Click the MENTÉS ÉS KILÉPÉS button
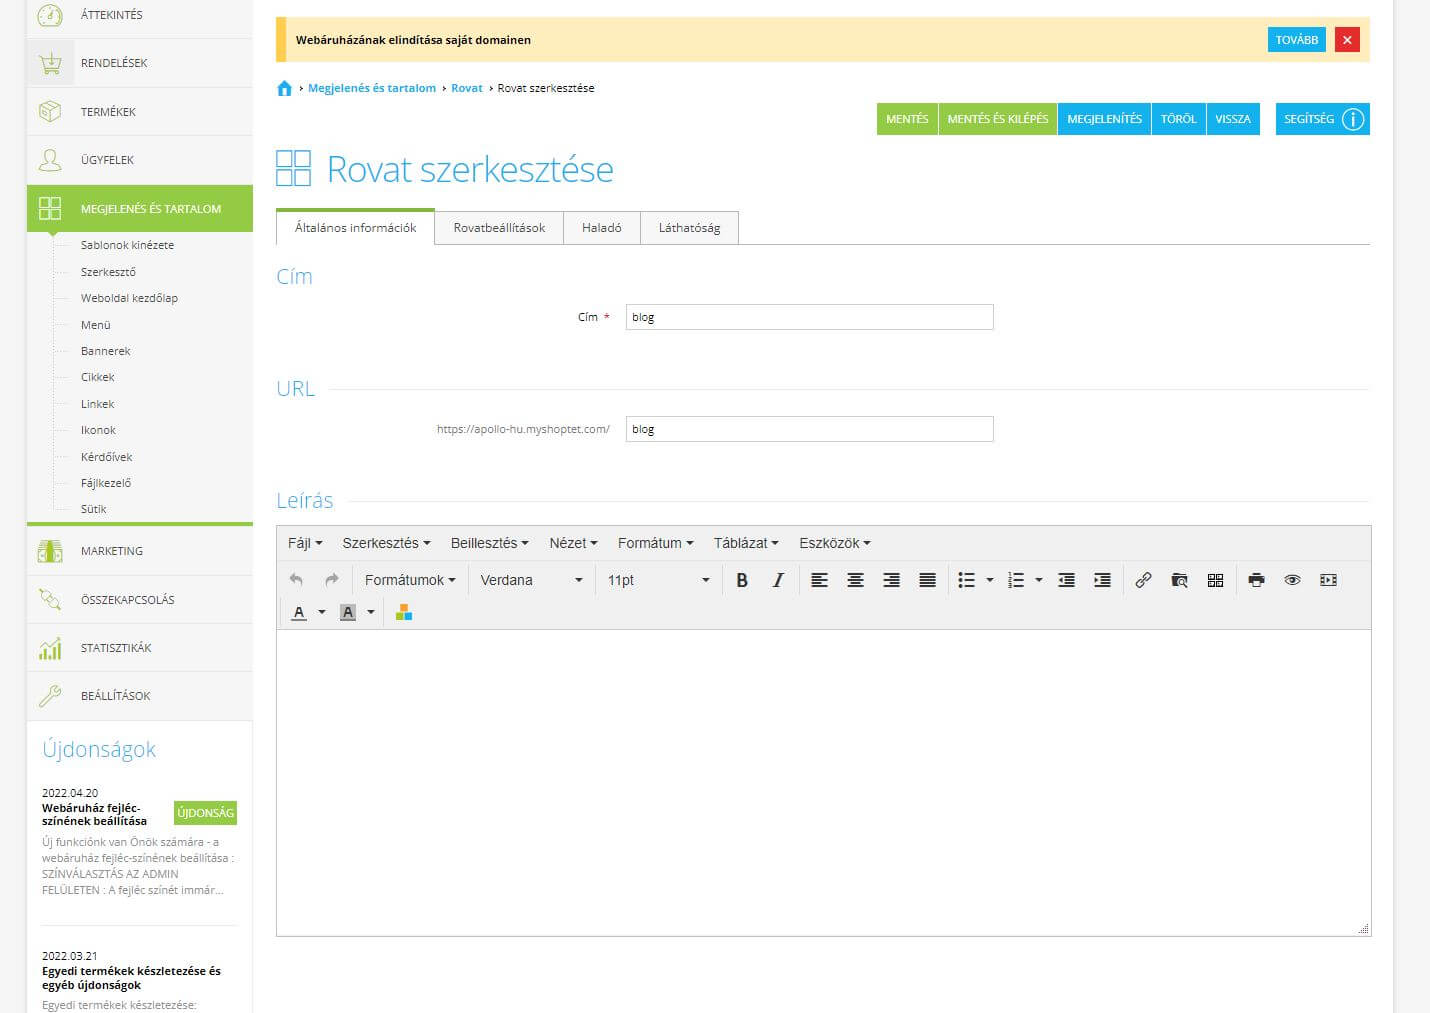 pyautogui.click(x=997, y=119)
